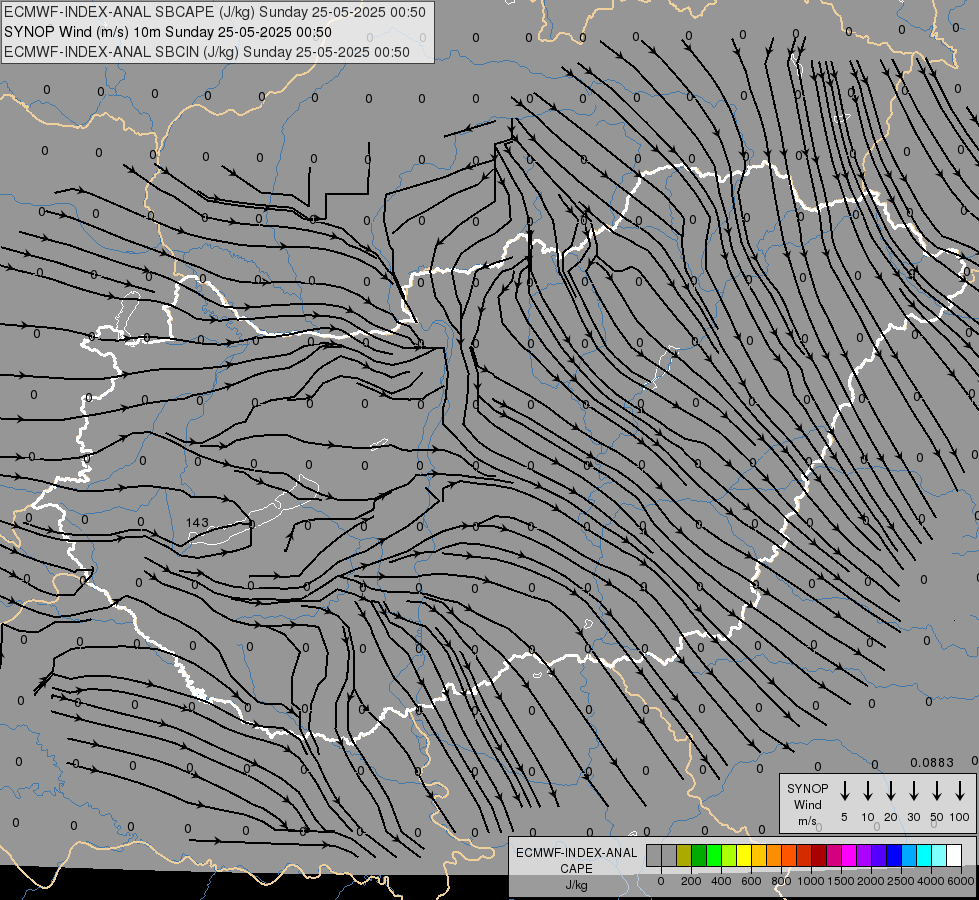
Task: Click the 10 speed label in the wind legend
Action: [x=867, y=817]
